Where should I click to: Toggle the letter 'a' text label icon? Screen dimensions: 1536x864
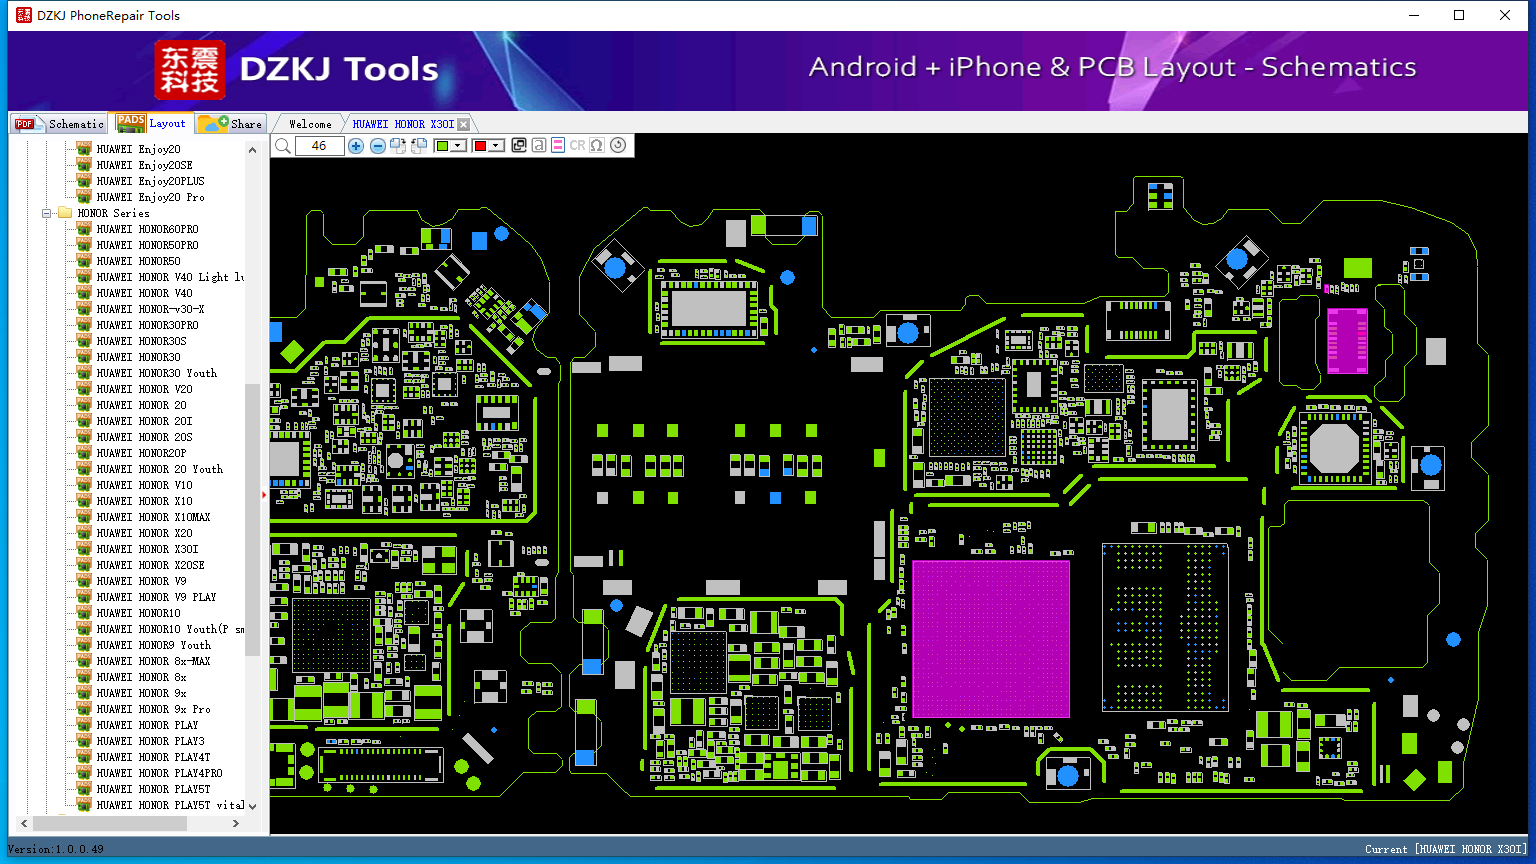[539, 146]
